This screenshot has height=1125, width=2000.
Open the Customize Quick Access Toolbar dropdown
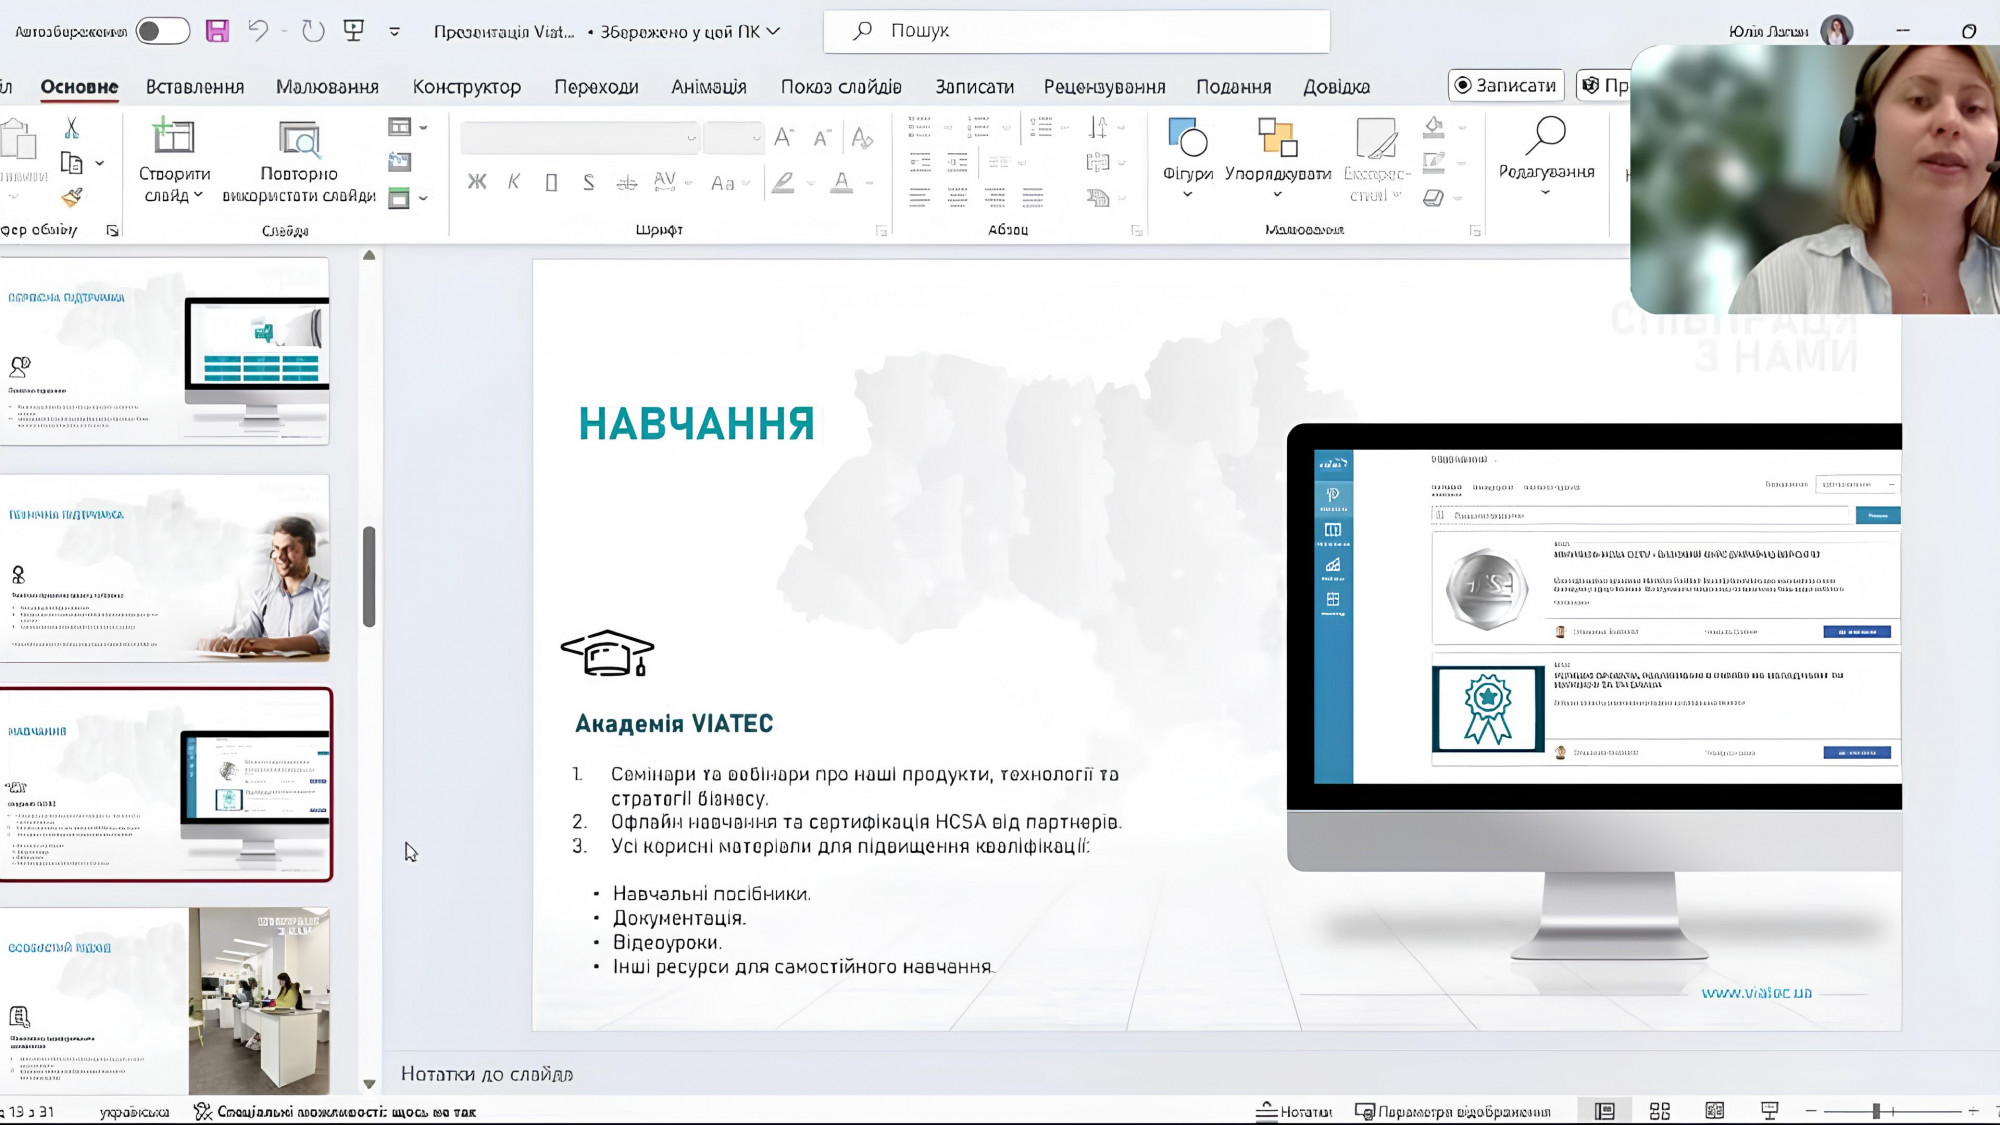point(394,32)
